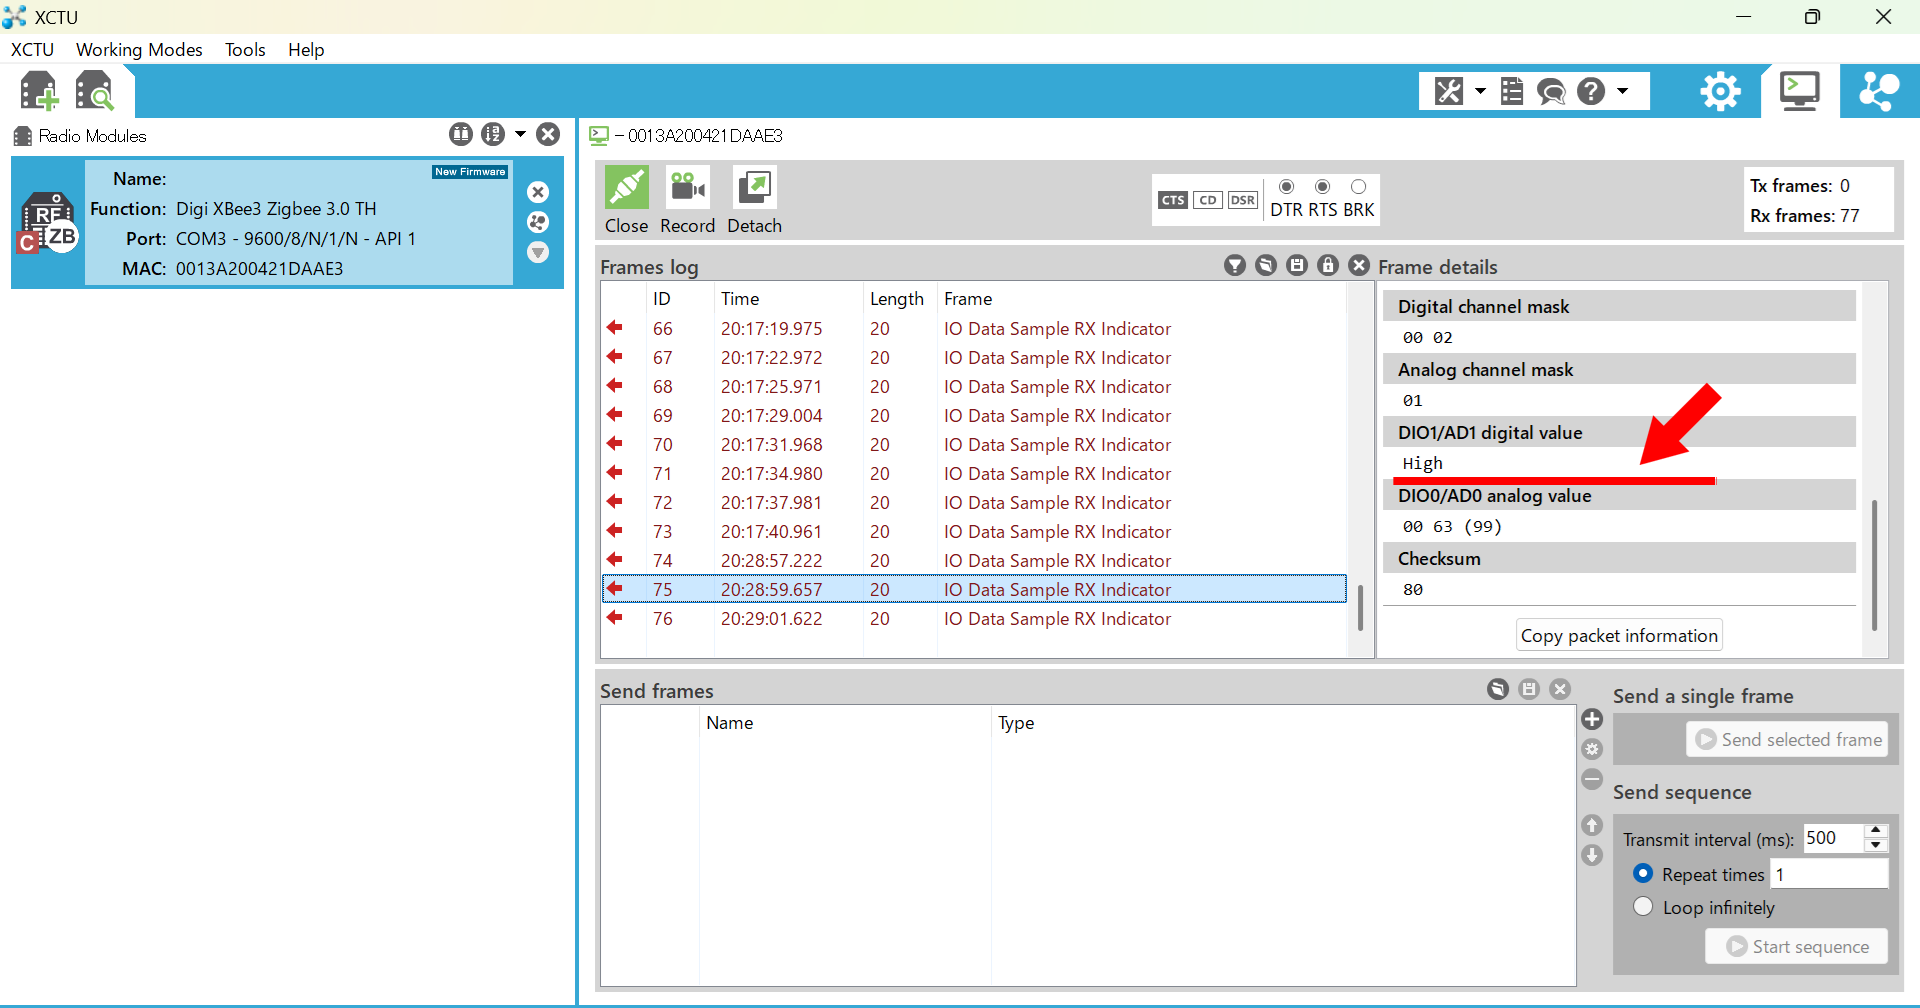Click the Radio Modules sort icon
This screenshot has height=1008, width=1920.
tap(493, 134)
